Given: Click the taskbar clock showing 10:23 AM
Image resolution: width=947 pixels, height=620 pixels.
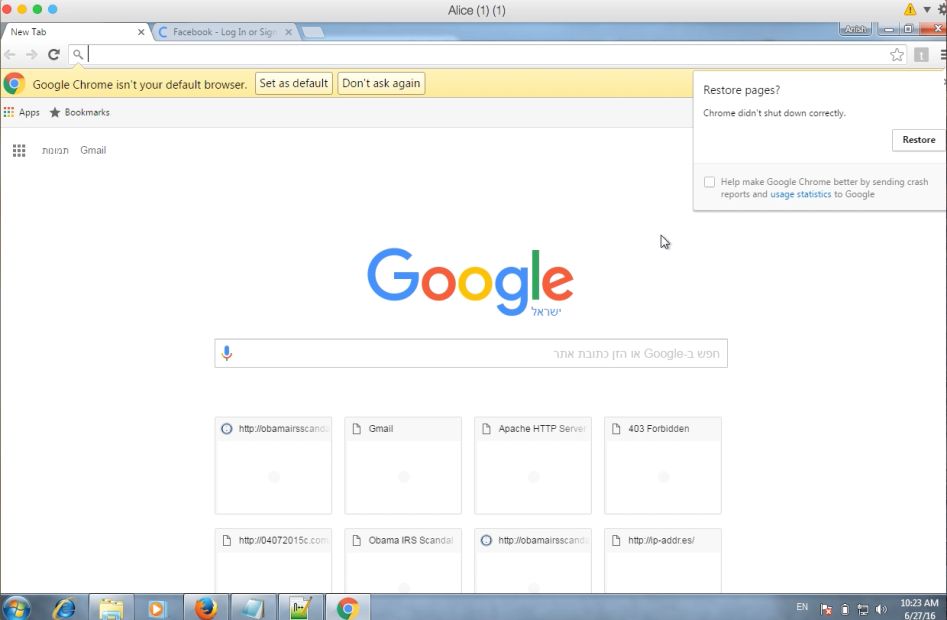Looking at the screenshot, I should click(x=919, y=609).
